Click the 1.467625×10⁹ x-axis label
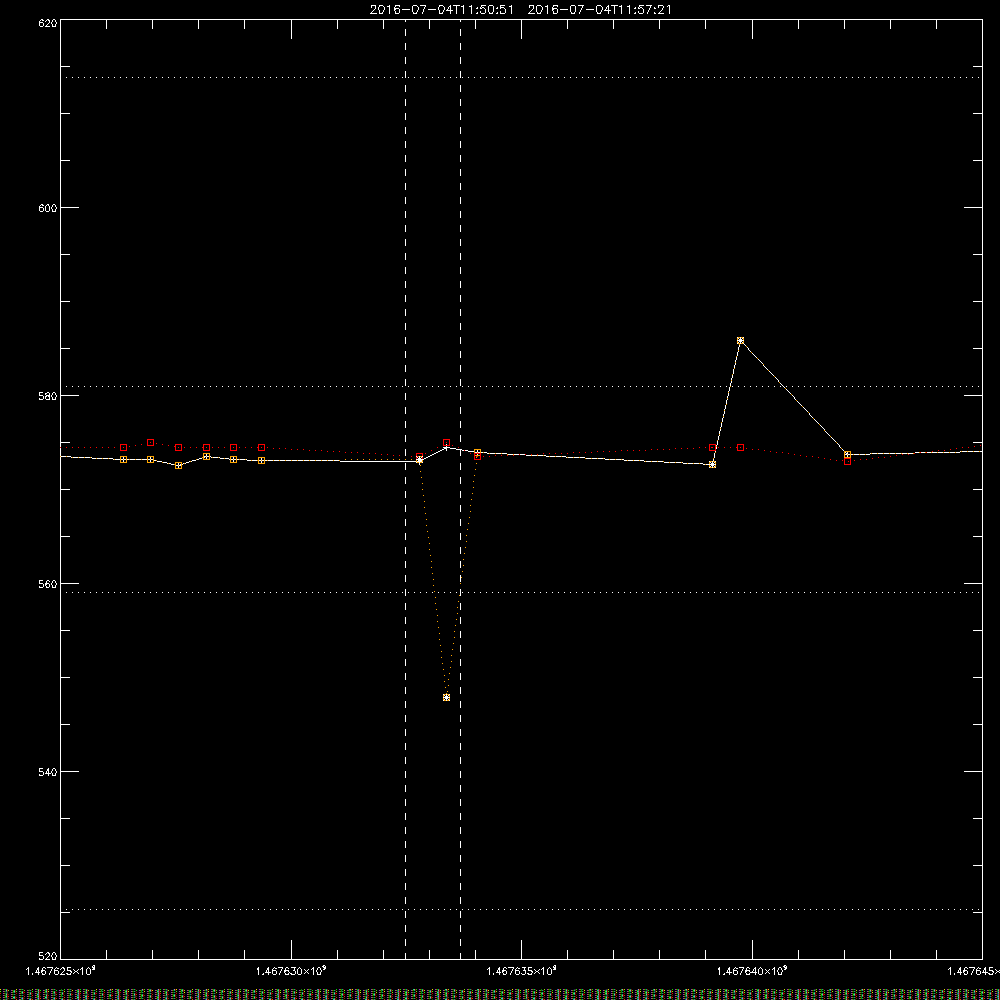 [x=61, y=971]
